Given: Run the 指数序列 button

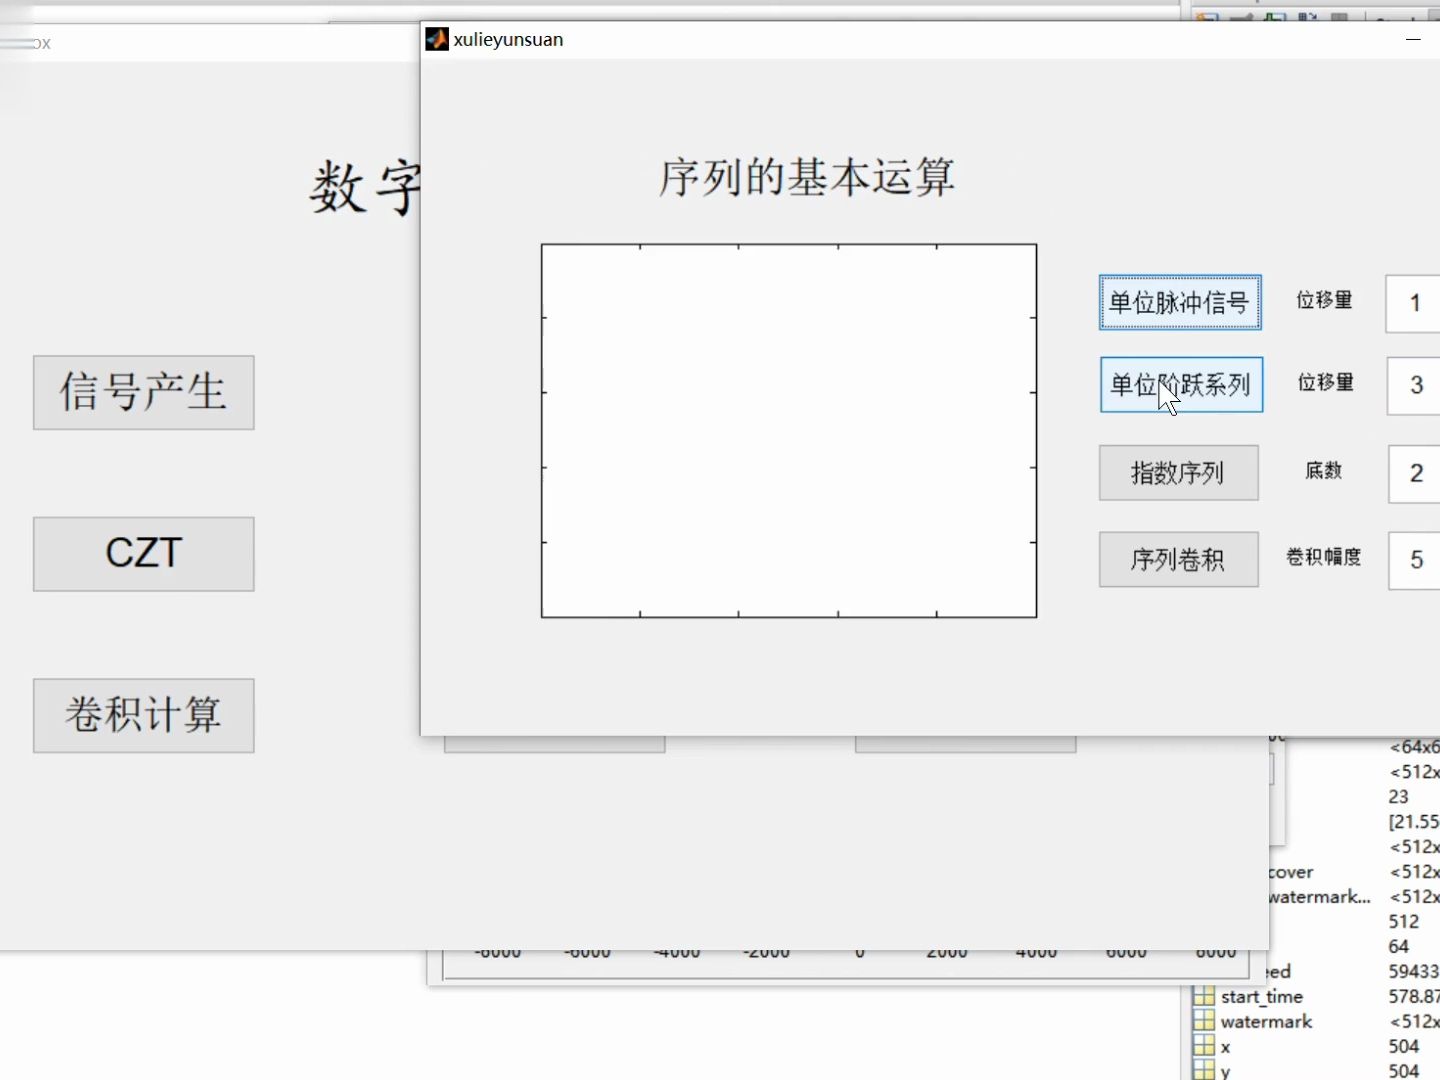Looking at the screenshot, I should pos(1178,472).
